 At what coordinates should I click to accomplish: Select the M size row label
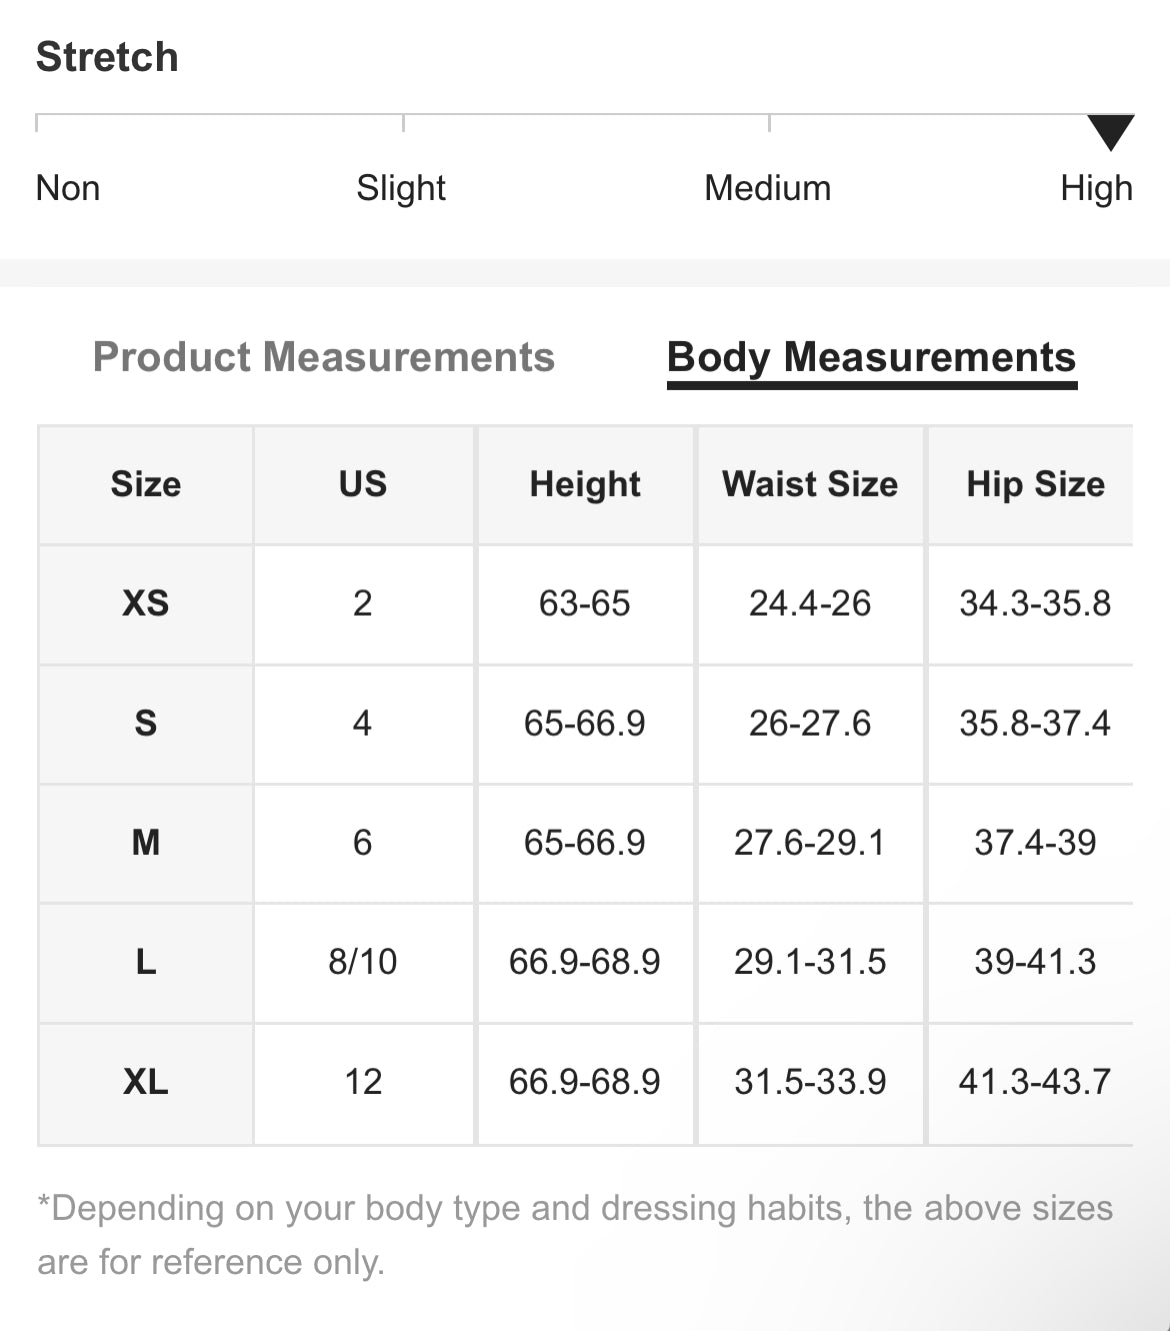coord(146,842)
